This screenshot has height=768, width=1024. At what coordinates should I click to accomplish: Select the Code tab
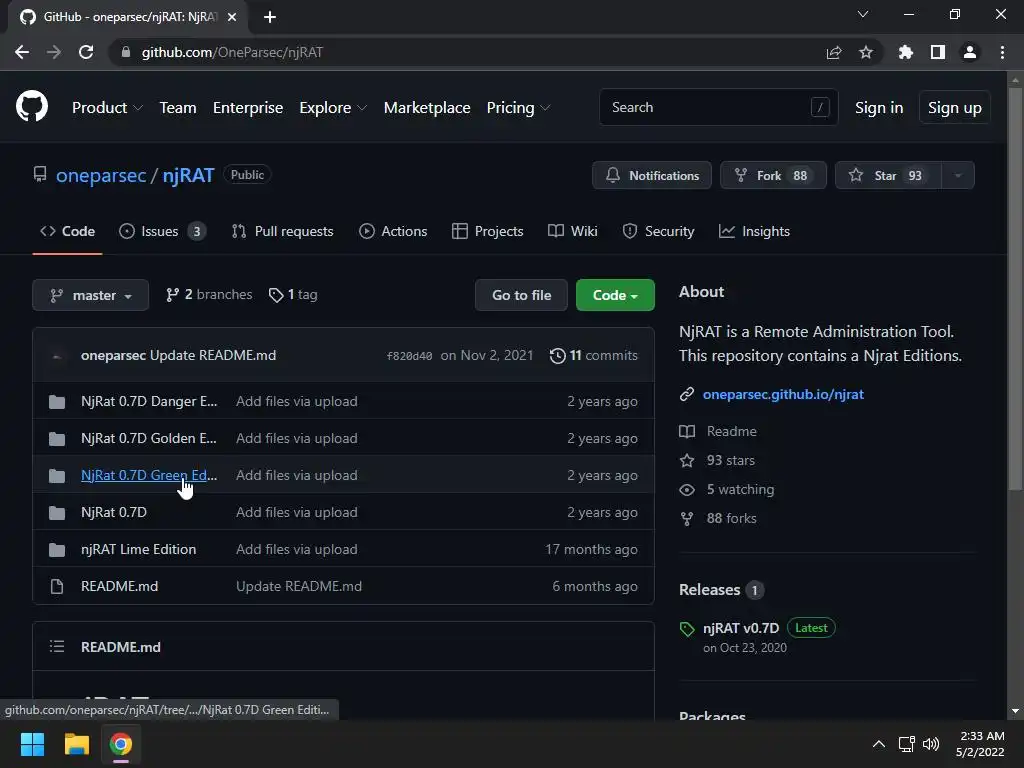(67, 231)
